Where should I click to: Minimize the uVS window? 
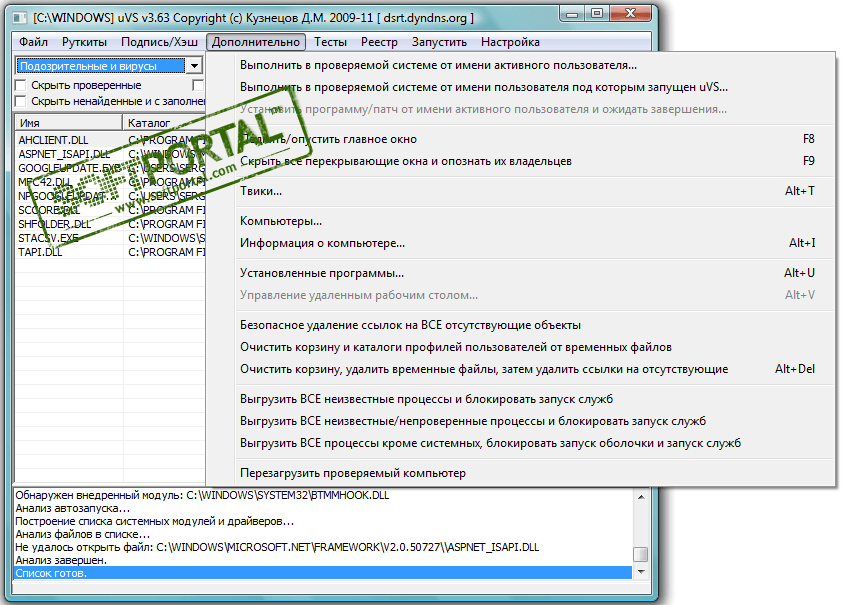tap(572, 14)
